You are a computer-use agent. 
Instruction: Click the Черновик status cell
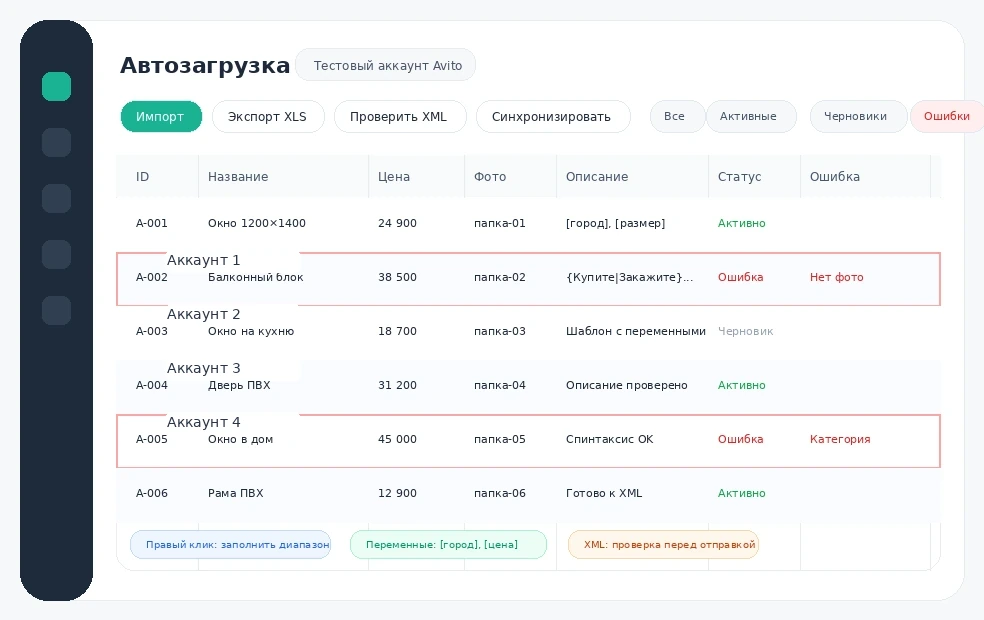746,331
